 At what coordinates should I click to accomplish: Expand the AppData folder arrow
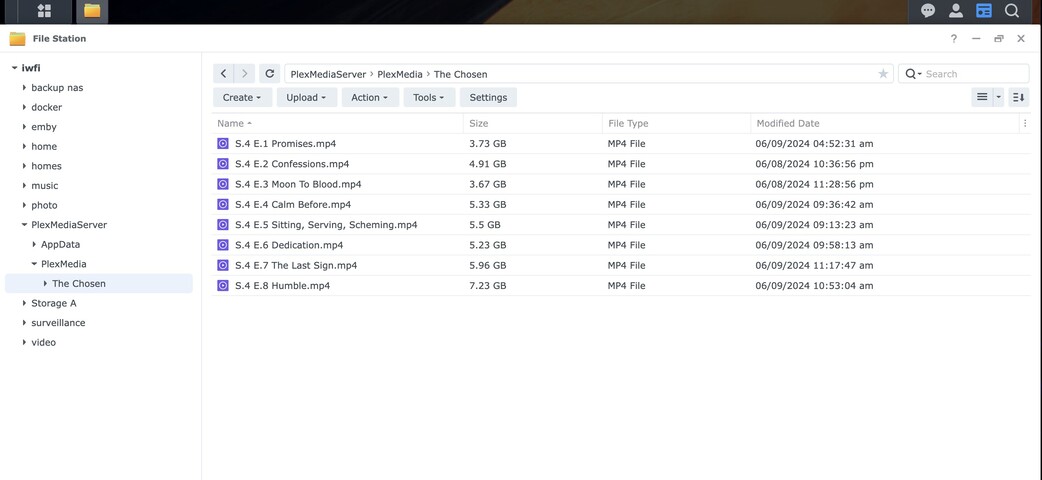tap(34, 244)
